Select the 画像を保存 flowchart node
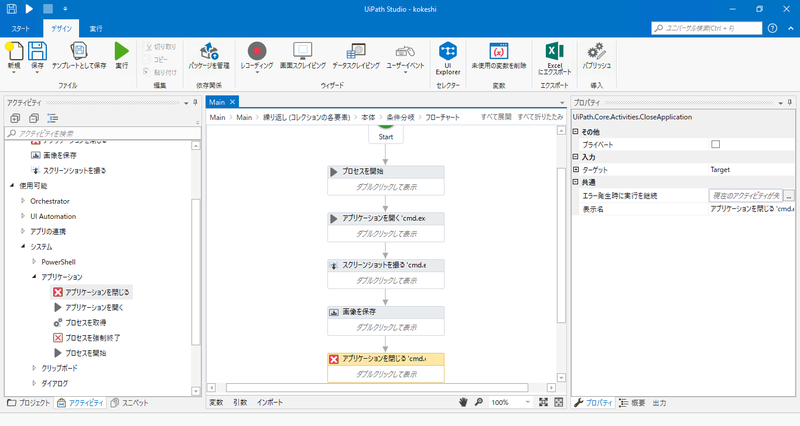This screenshot has width=800, height=426. tap(386, 320)
